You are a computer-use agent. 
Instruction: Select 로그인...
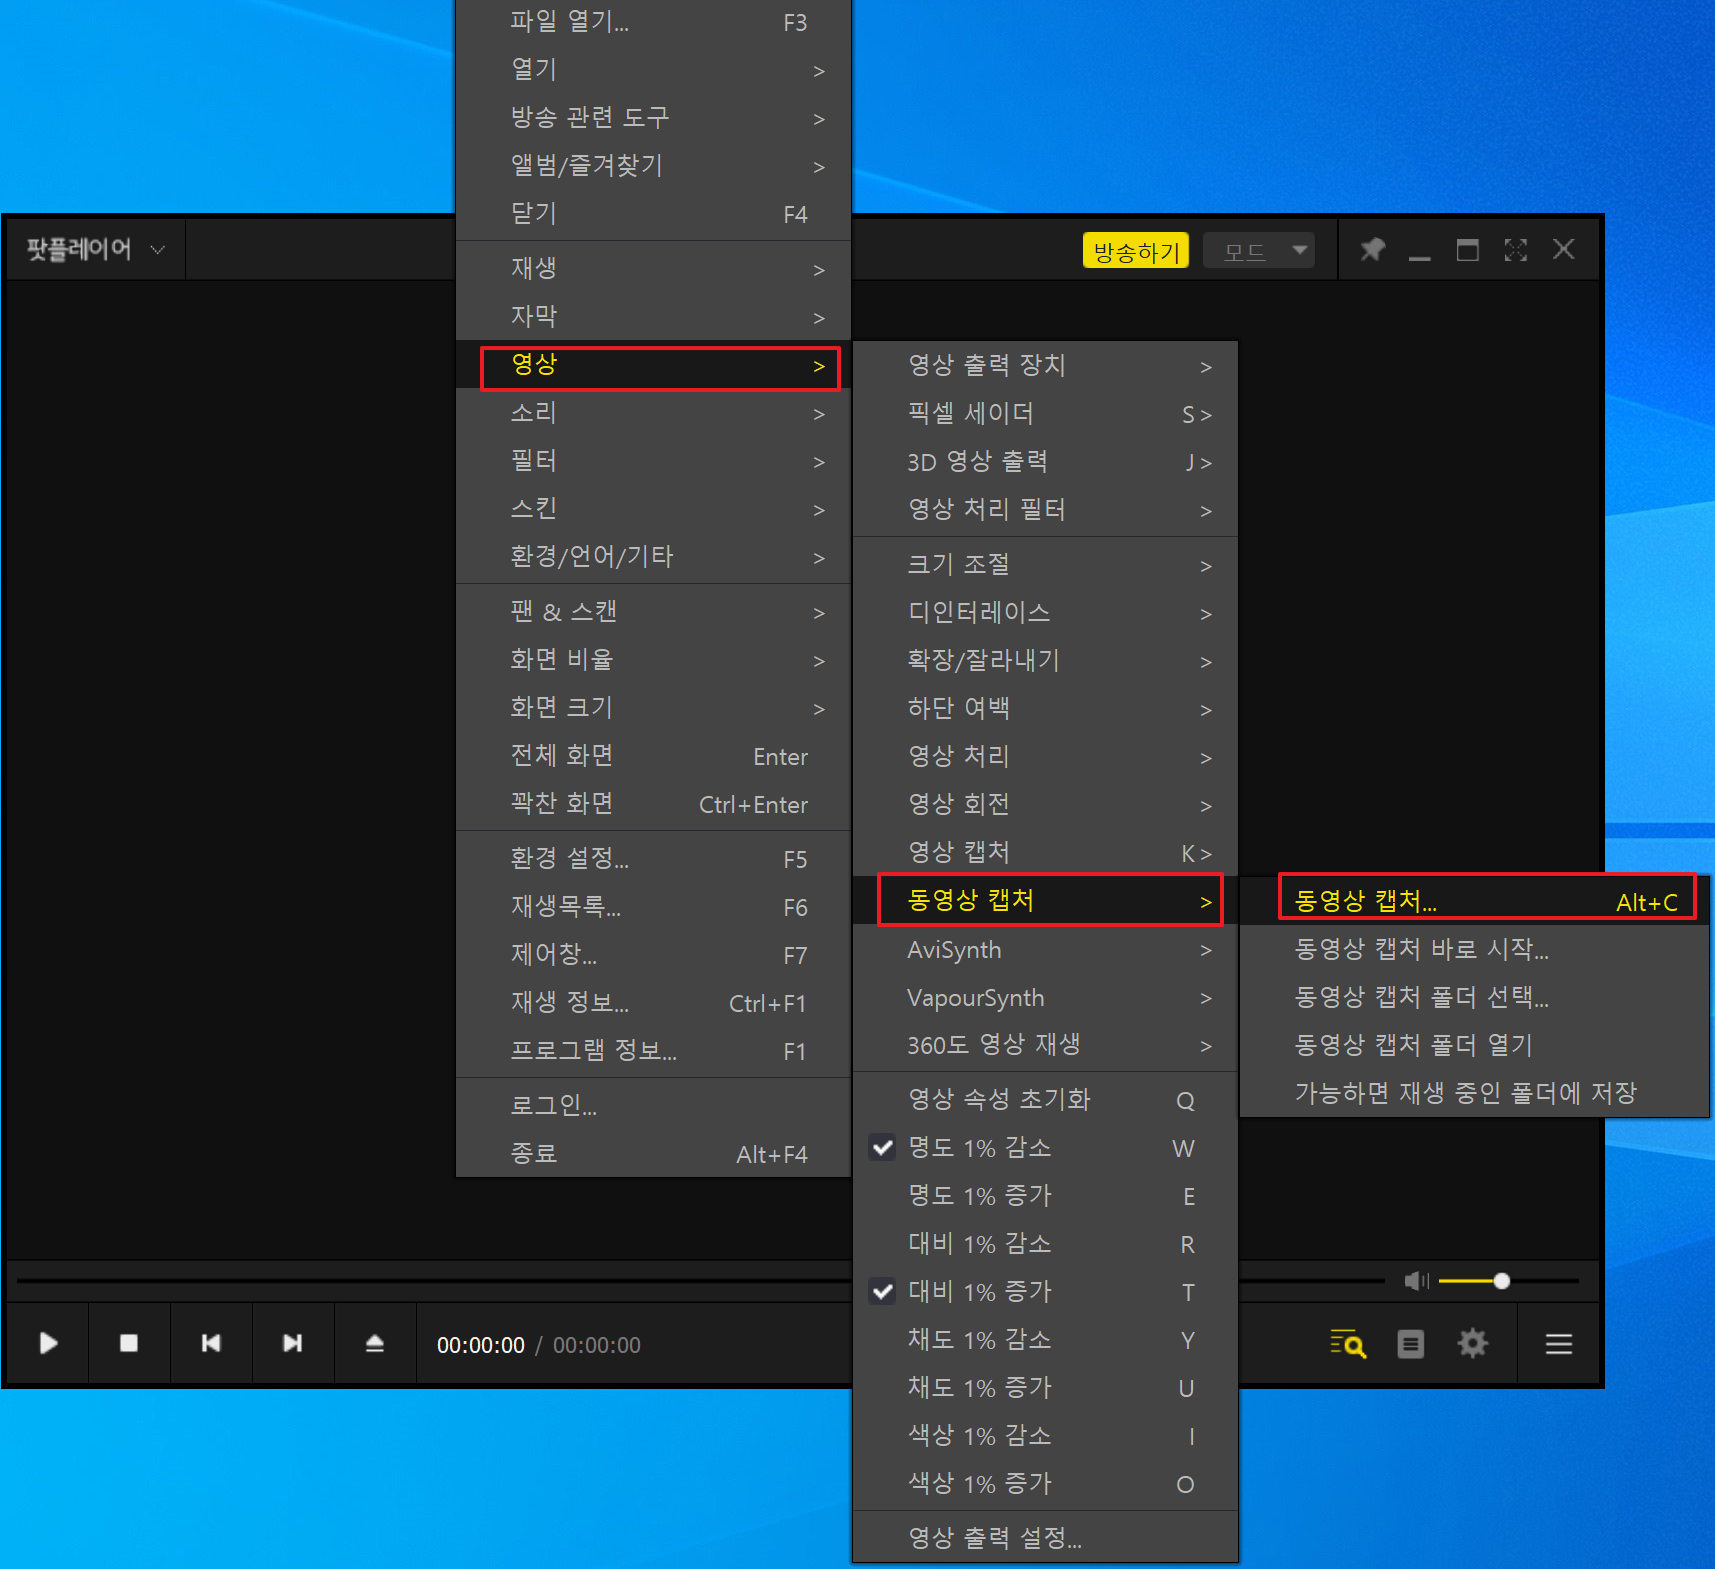coord(653,1106)
